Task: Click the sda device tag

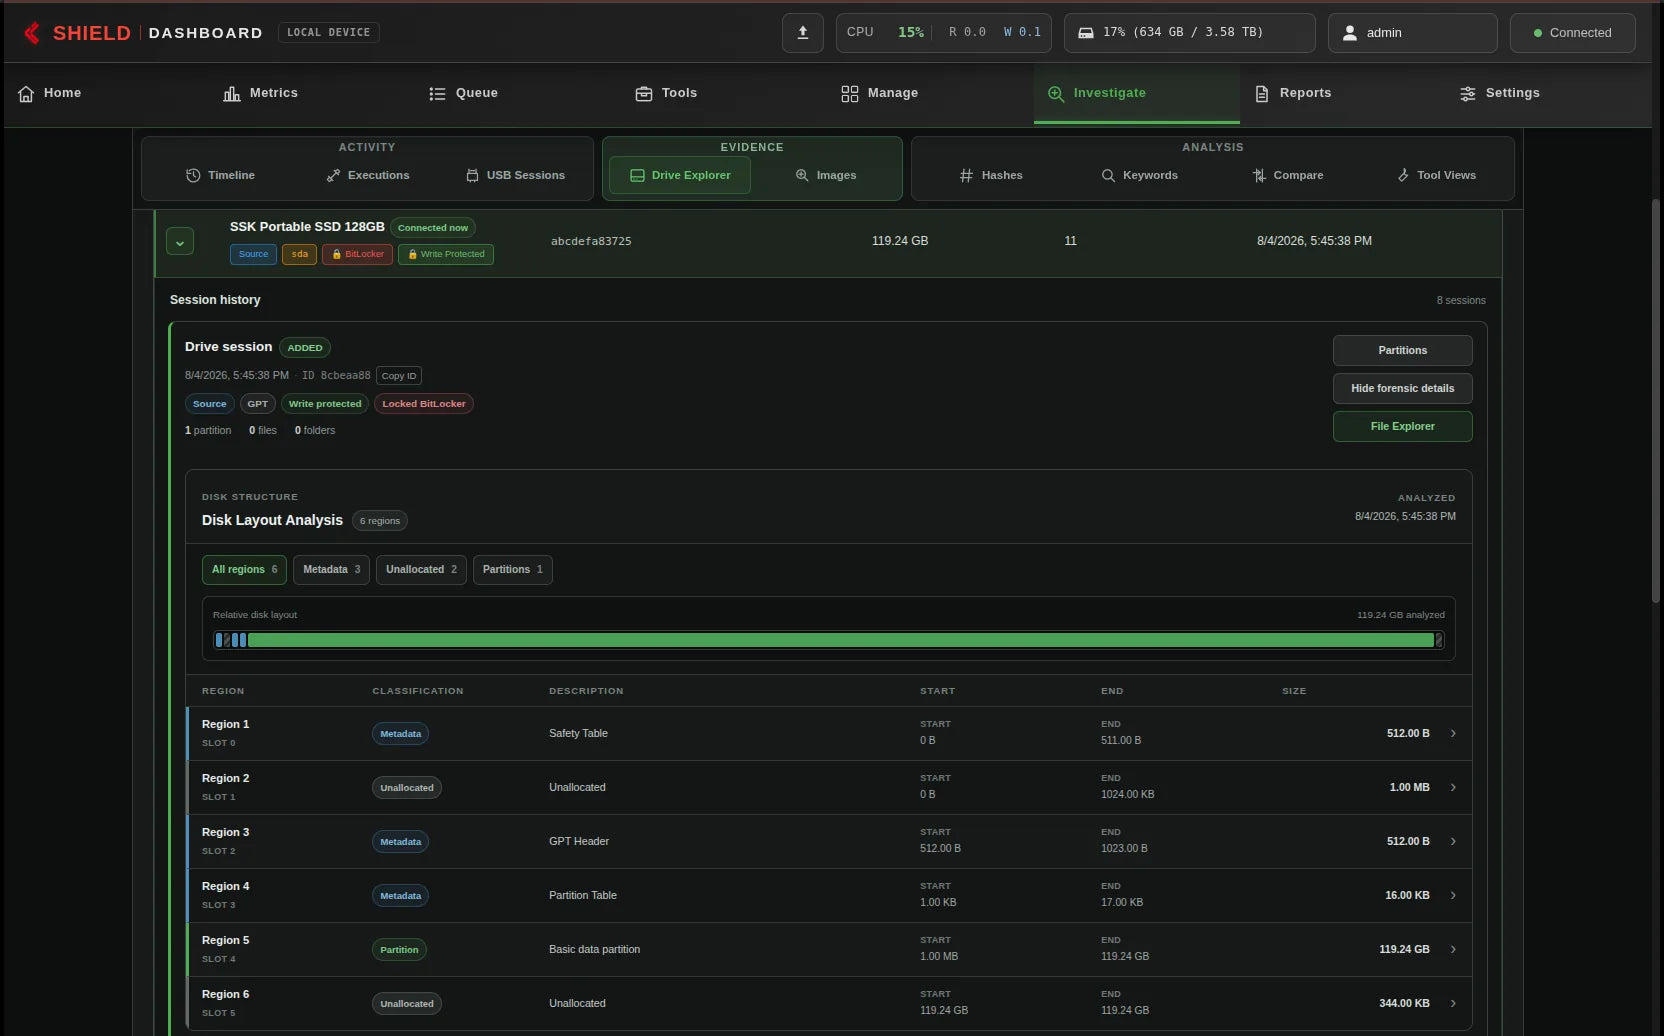Action: (x=299, y=254)
